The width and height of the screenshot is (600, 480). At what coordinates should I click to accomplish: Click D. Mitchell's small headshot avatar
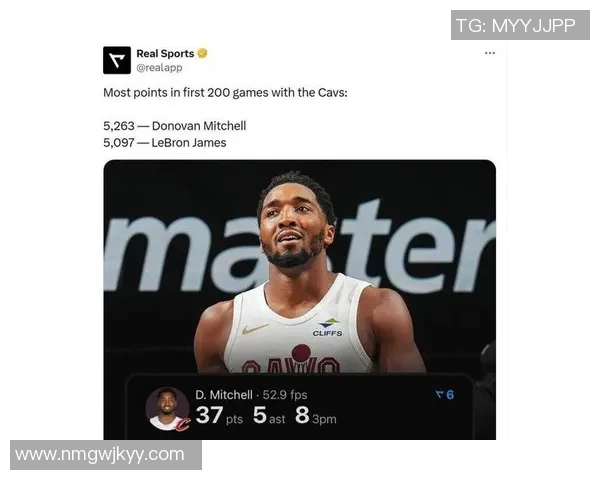(167, 408)
